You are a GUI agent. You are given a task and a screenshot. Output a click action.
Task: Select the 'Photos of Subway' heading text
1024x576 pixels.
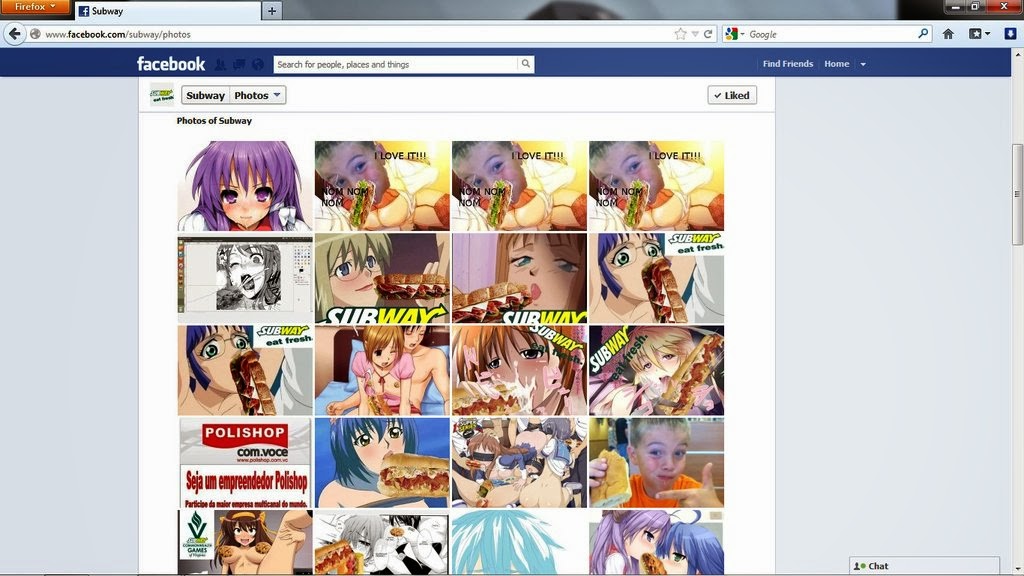[214, 121]
